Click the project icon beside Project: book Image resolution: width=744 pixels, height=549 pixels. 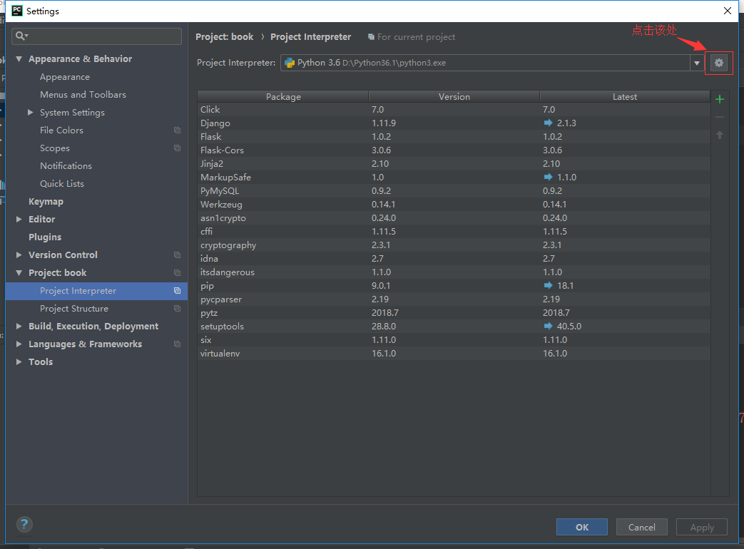point(177,273)
